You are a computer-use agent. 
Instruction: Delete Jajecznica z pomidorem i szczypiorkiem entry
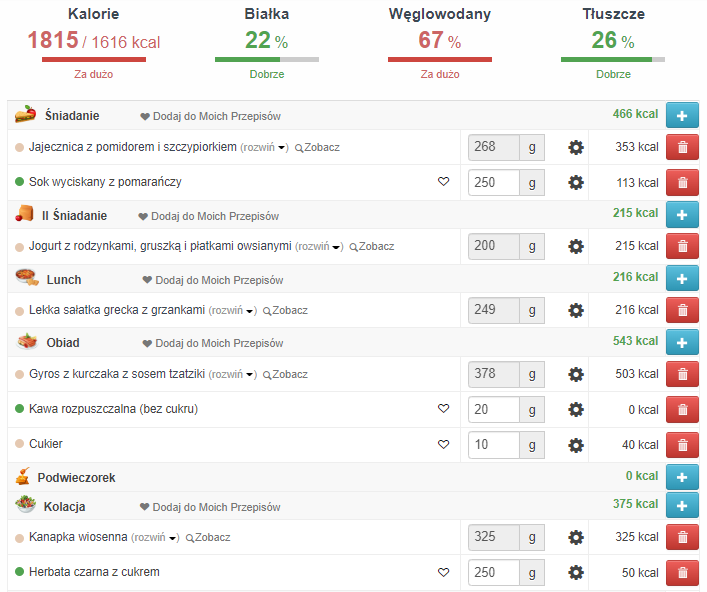[682, 148]
